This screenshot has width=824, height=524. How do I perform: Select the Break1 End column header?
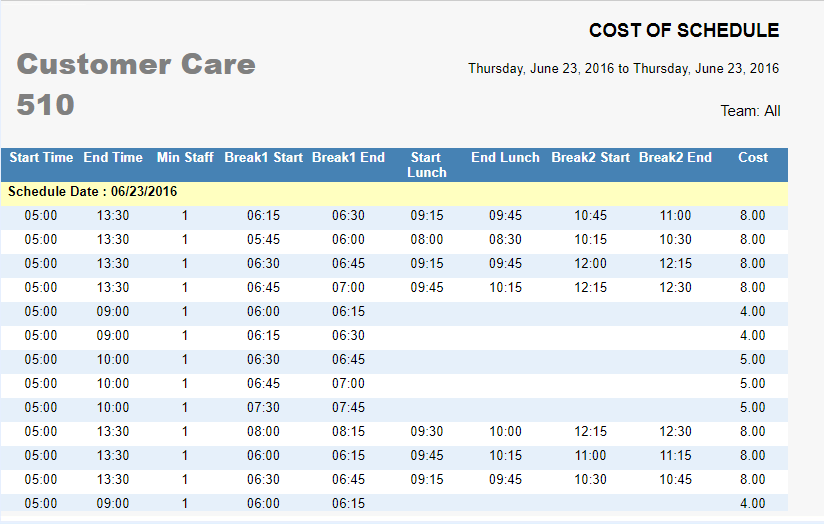pos(348,158)
